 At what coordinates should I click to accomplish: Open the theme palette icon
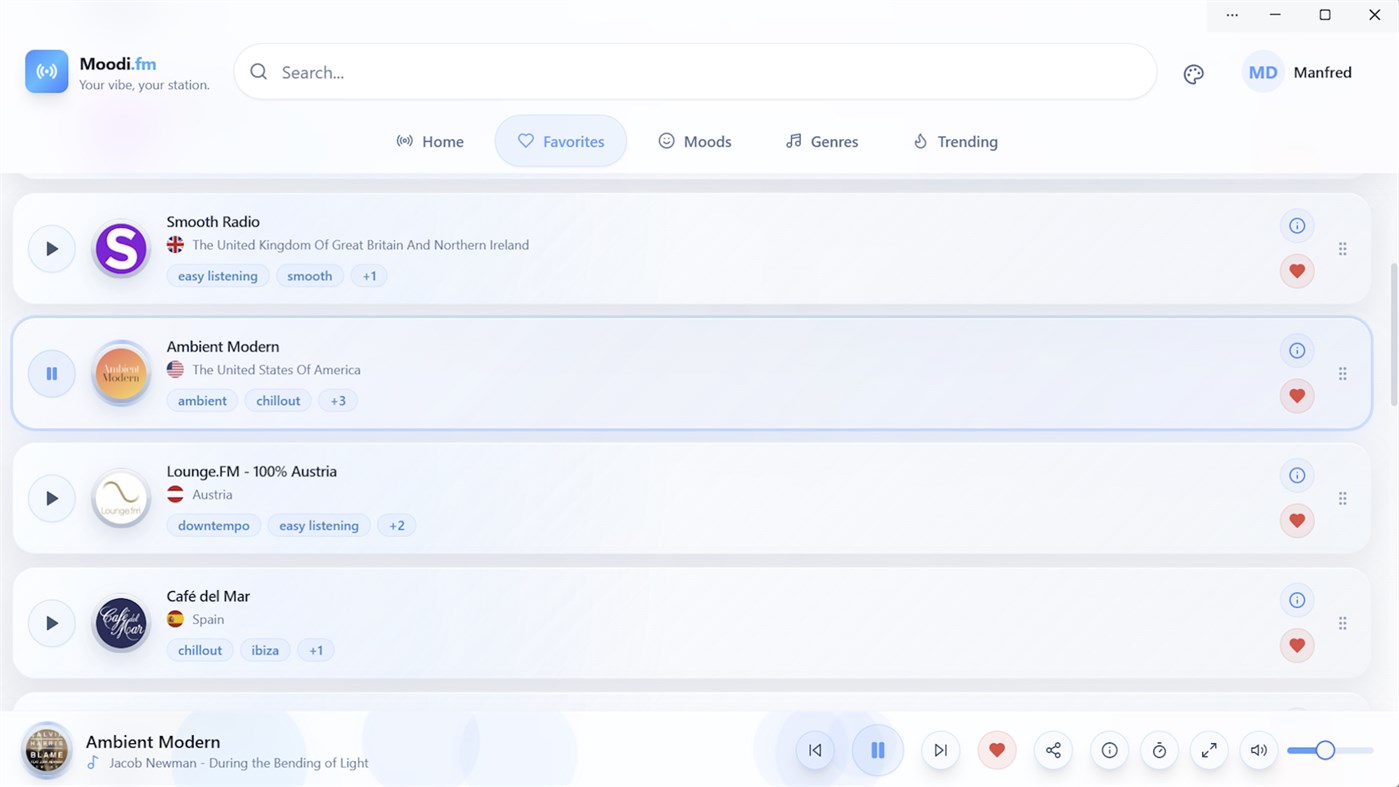coord(1193,73)
